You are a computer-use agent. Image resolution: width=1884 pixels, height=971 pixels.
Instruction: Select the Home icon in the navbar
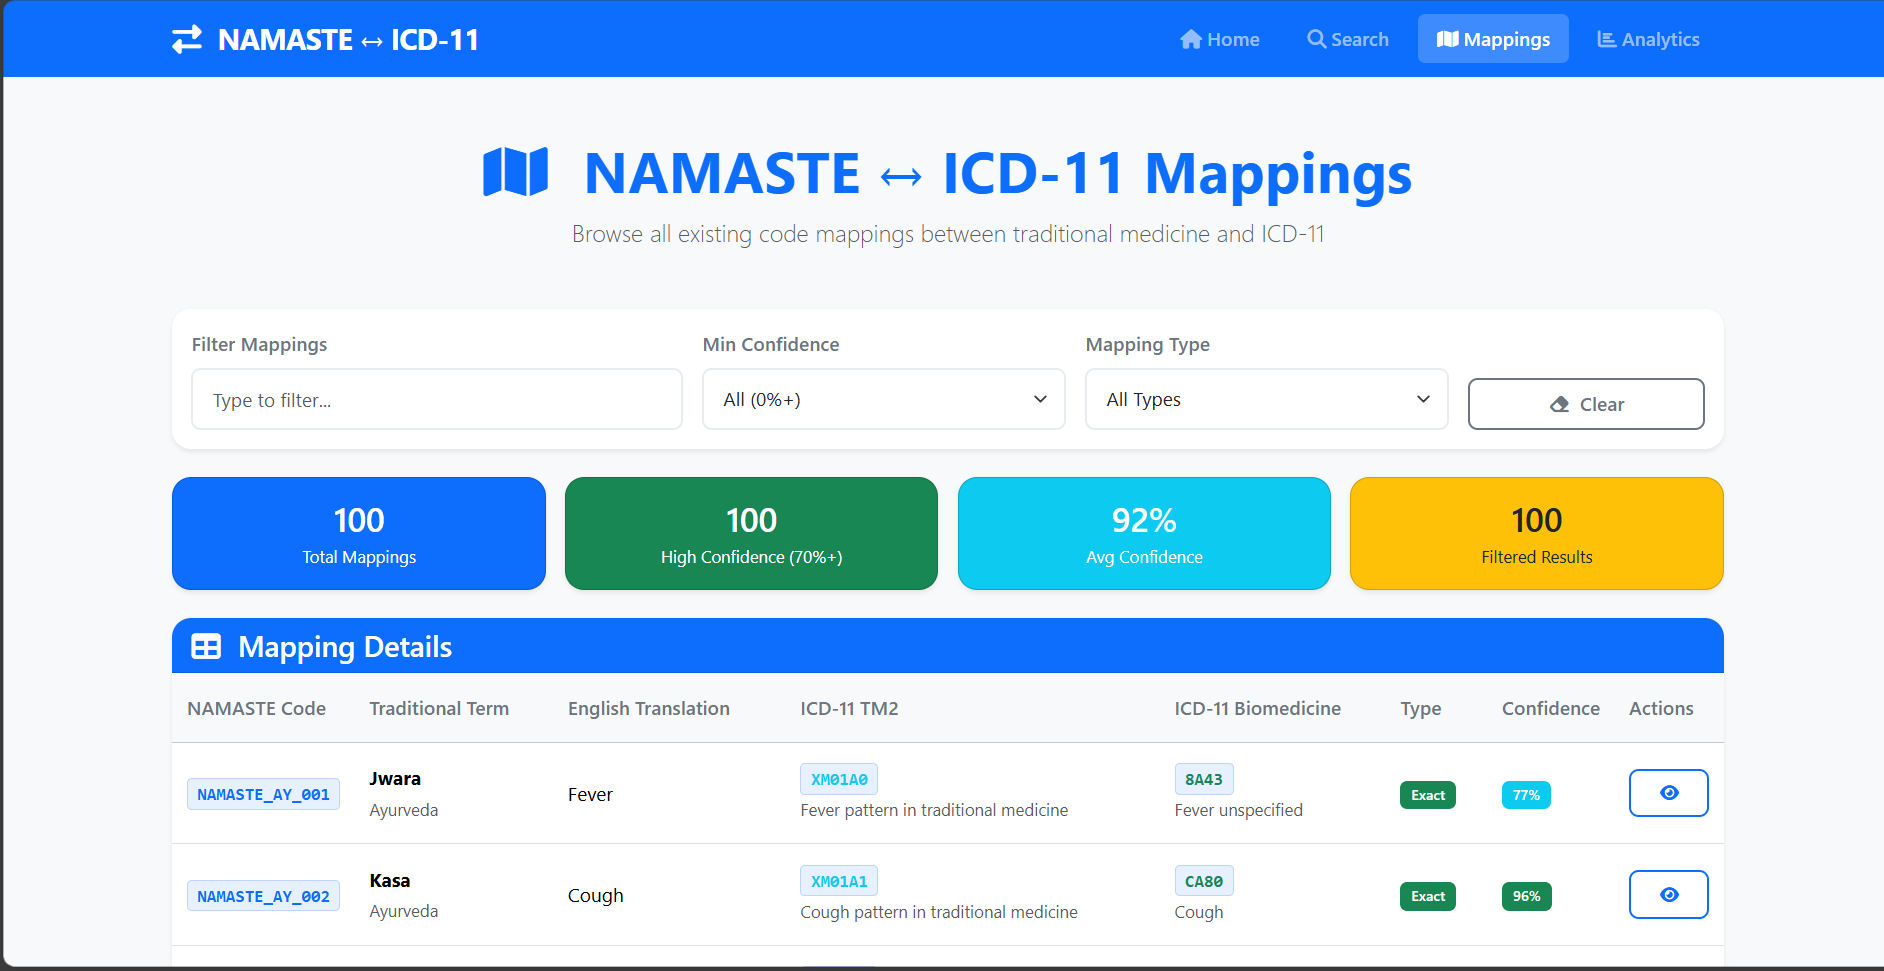click(1190, 38)
